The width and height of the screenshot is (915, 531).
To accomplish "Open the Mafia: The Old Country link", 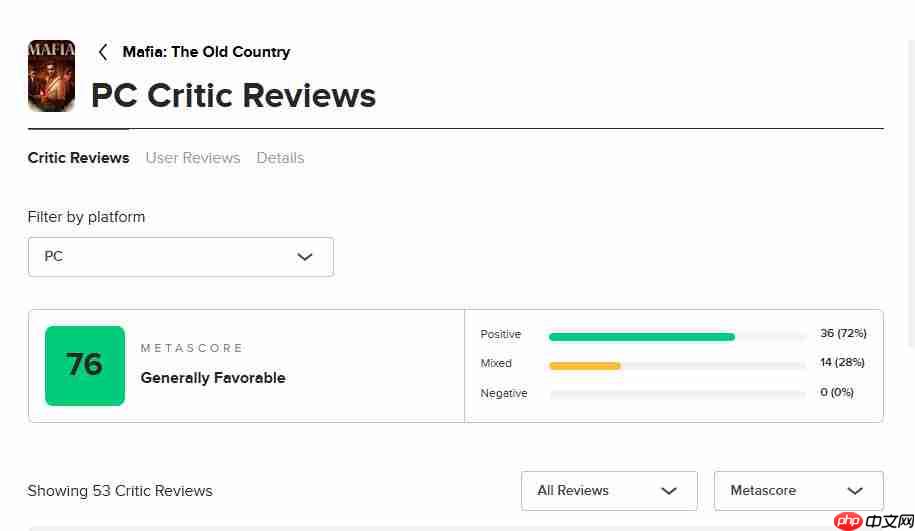I will 206,52.
